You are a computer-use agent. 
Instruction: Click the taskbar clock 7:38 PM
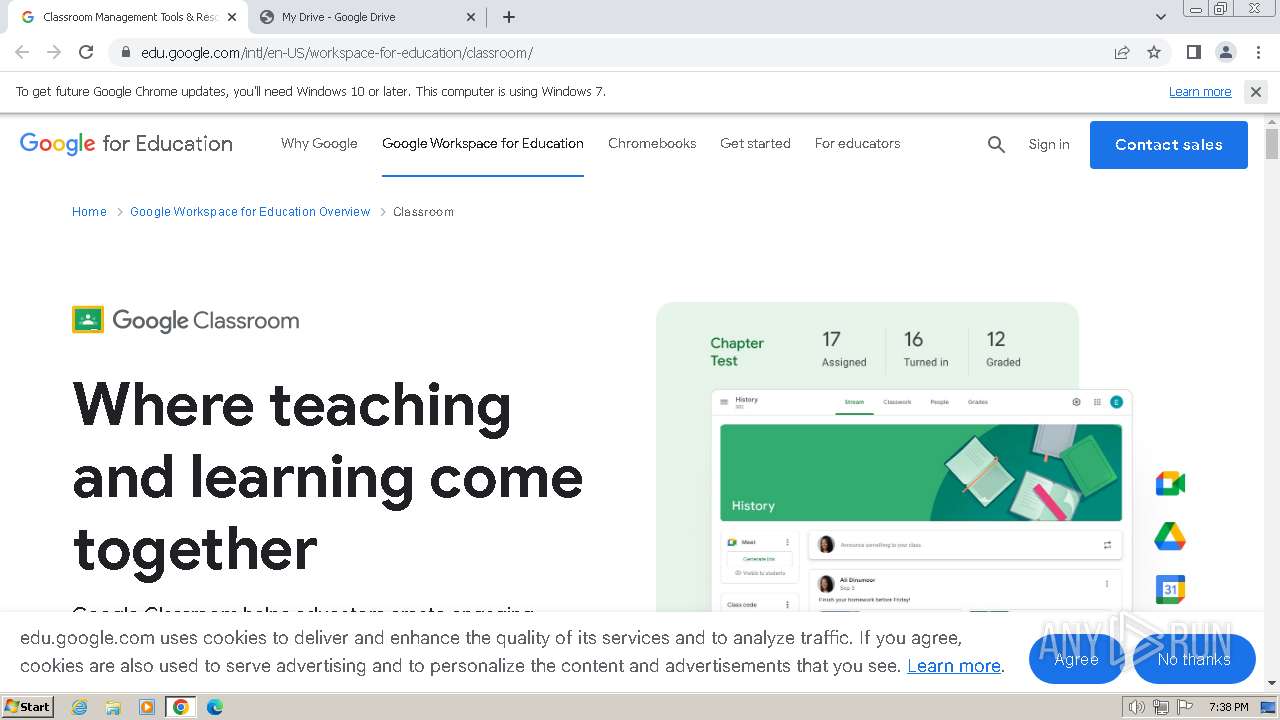[1228, 707]
